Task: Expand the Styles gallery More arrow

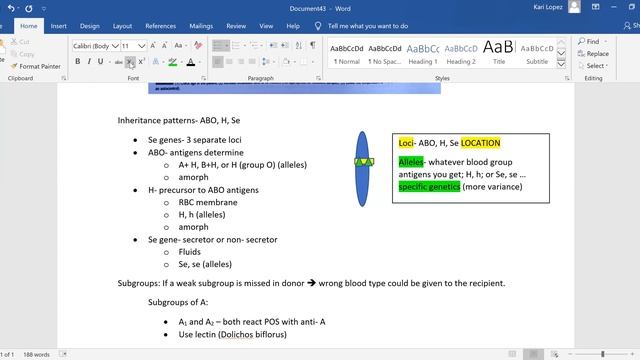Action: [561, 64]
